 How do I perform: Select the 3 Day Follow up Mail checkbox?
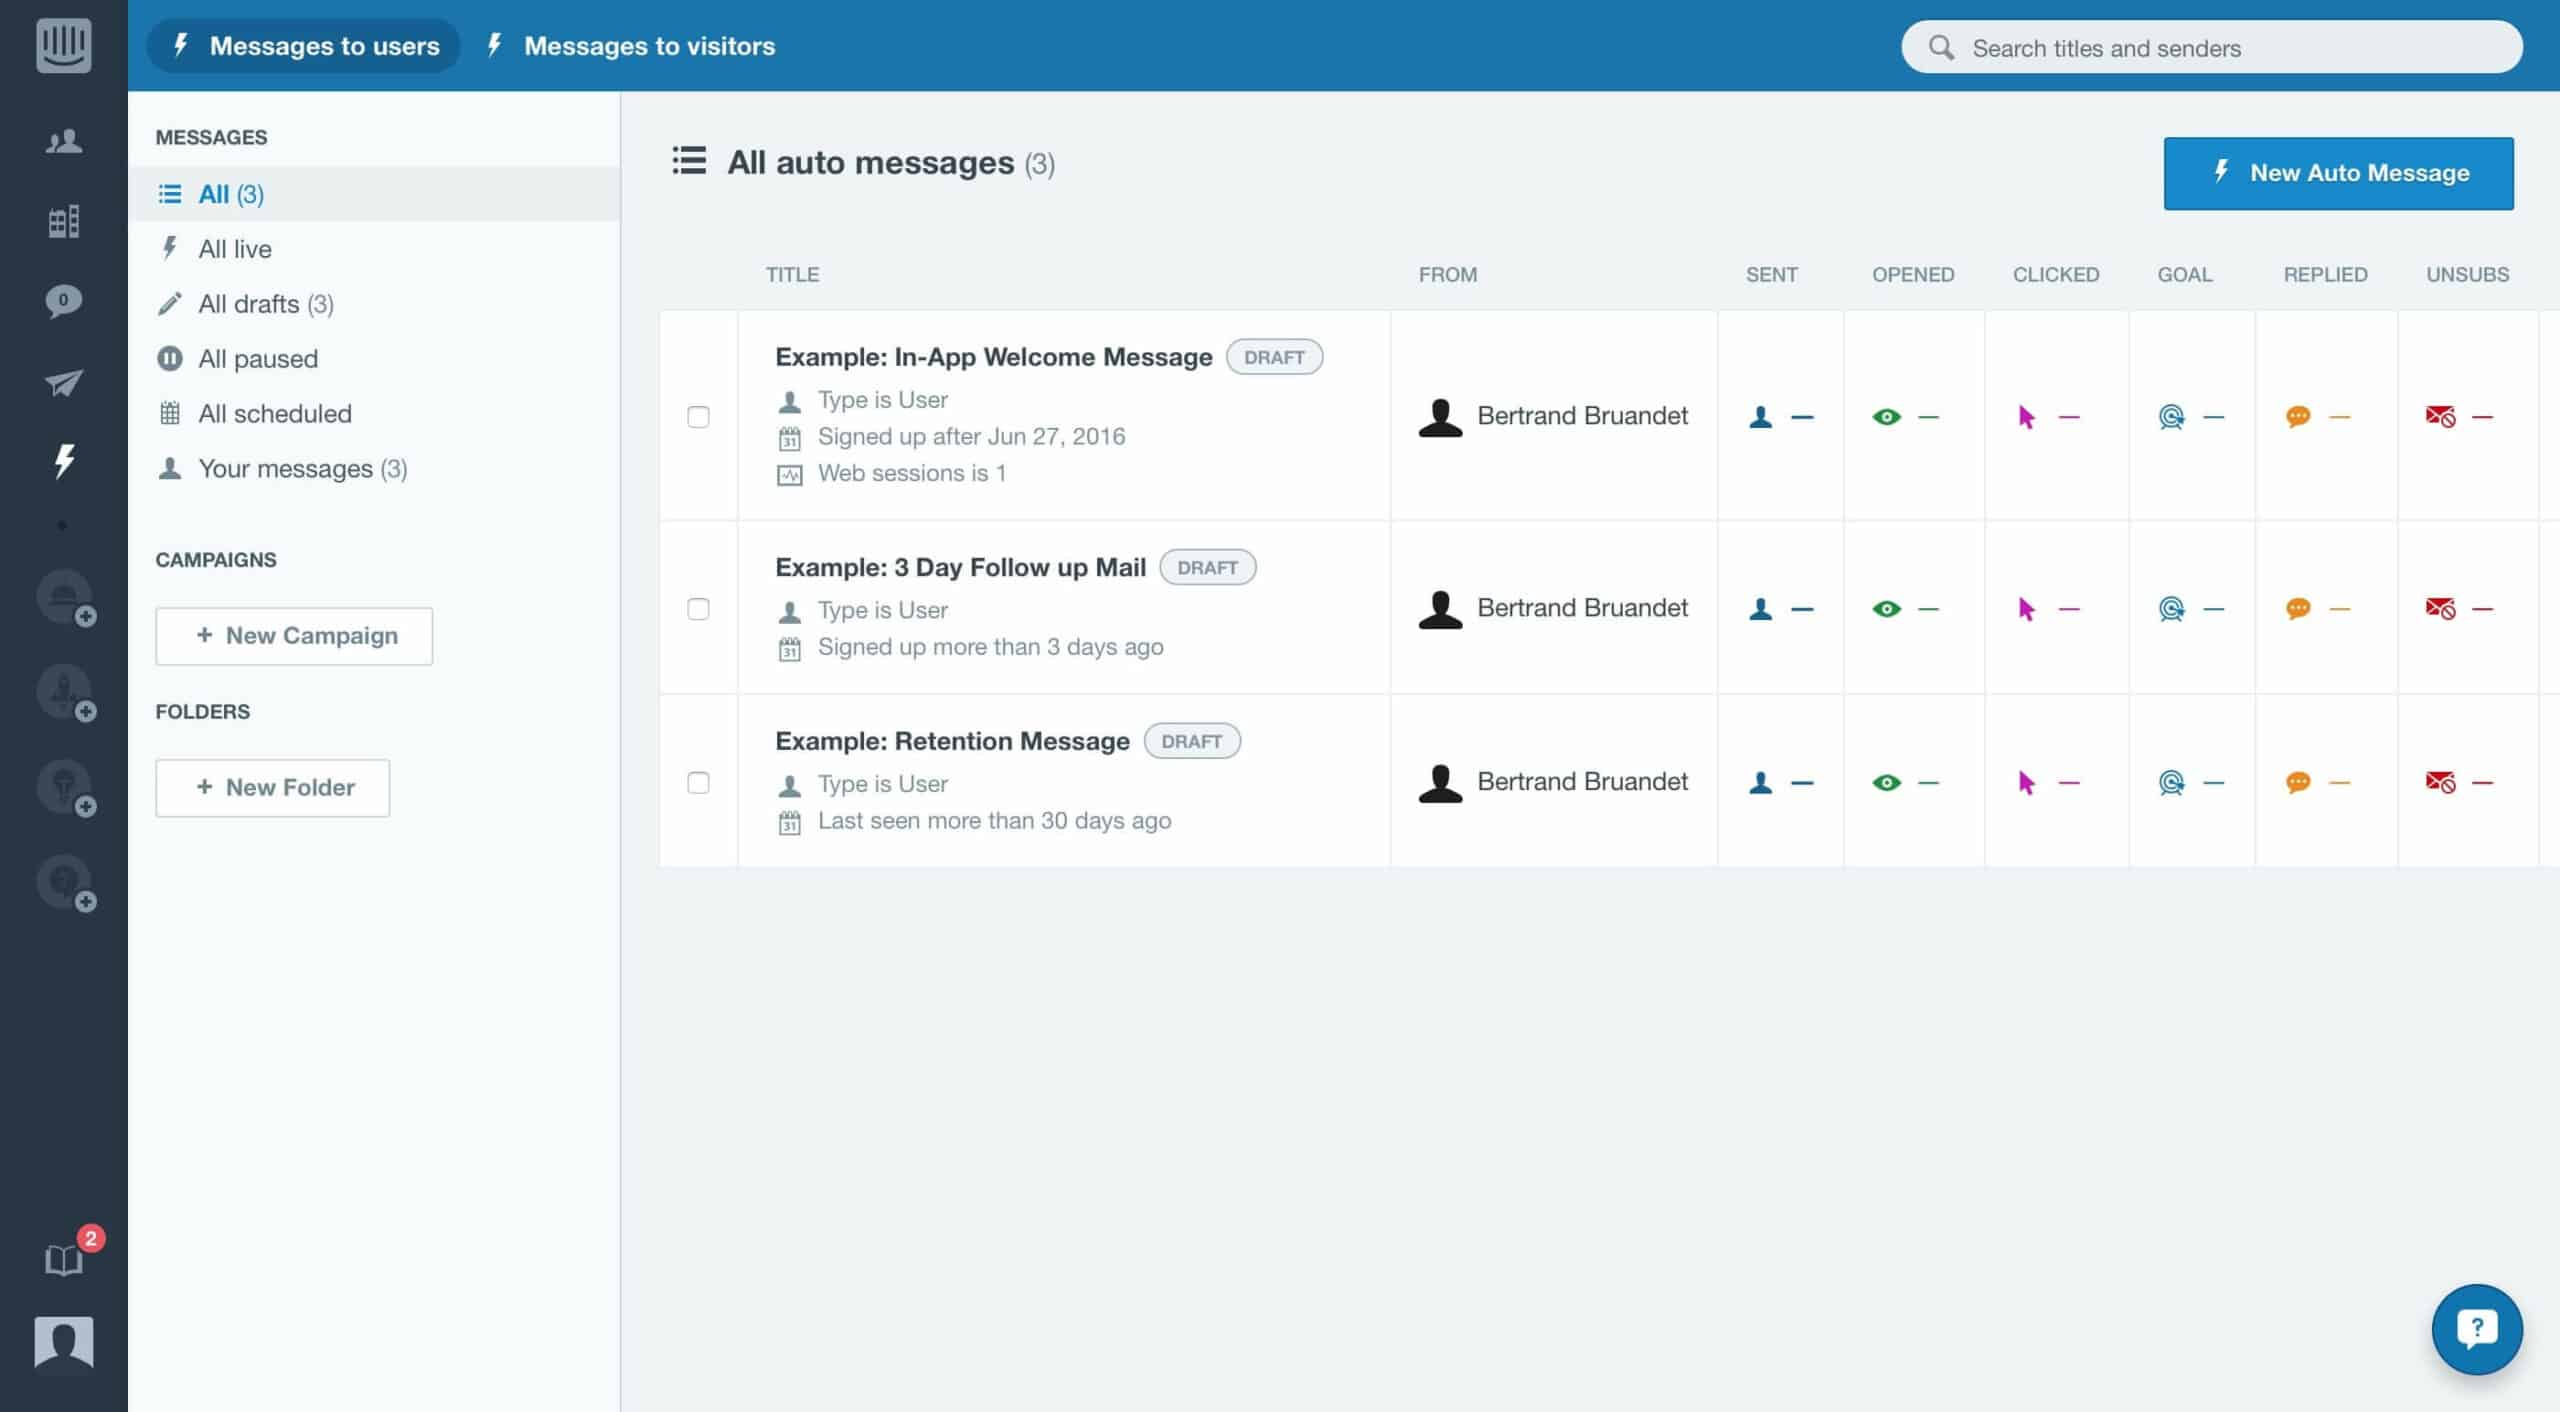click(697, 607)
